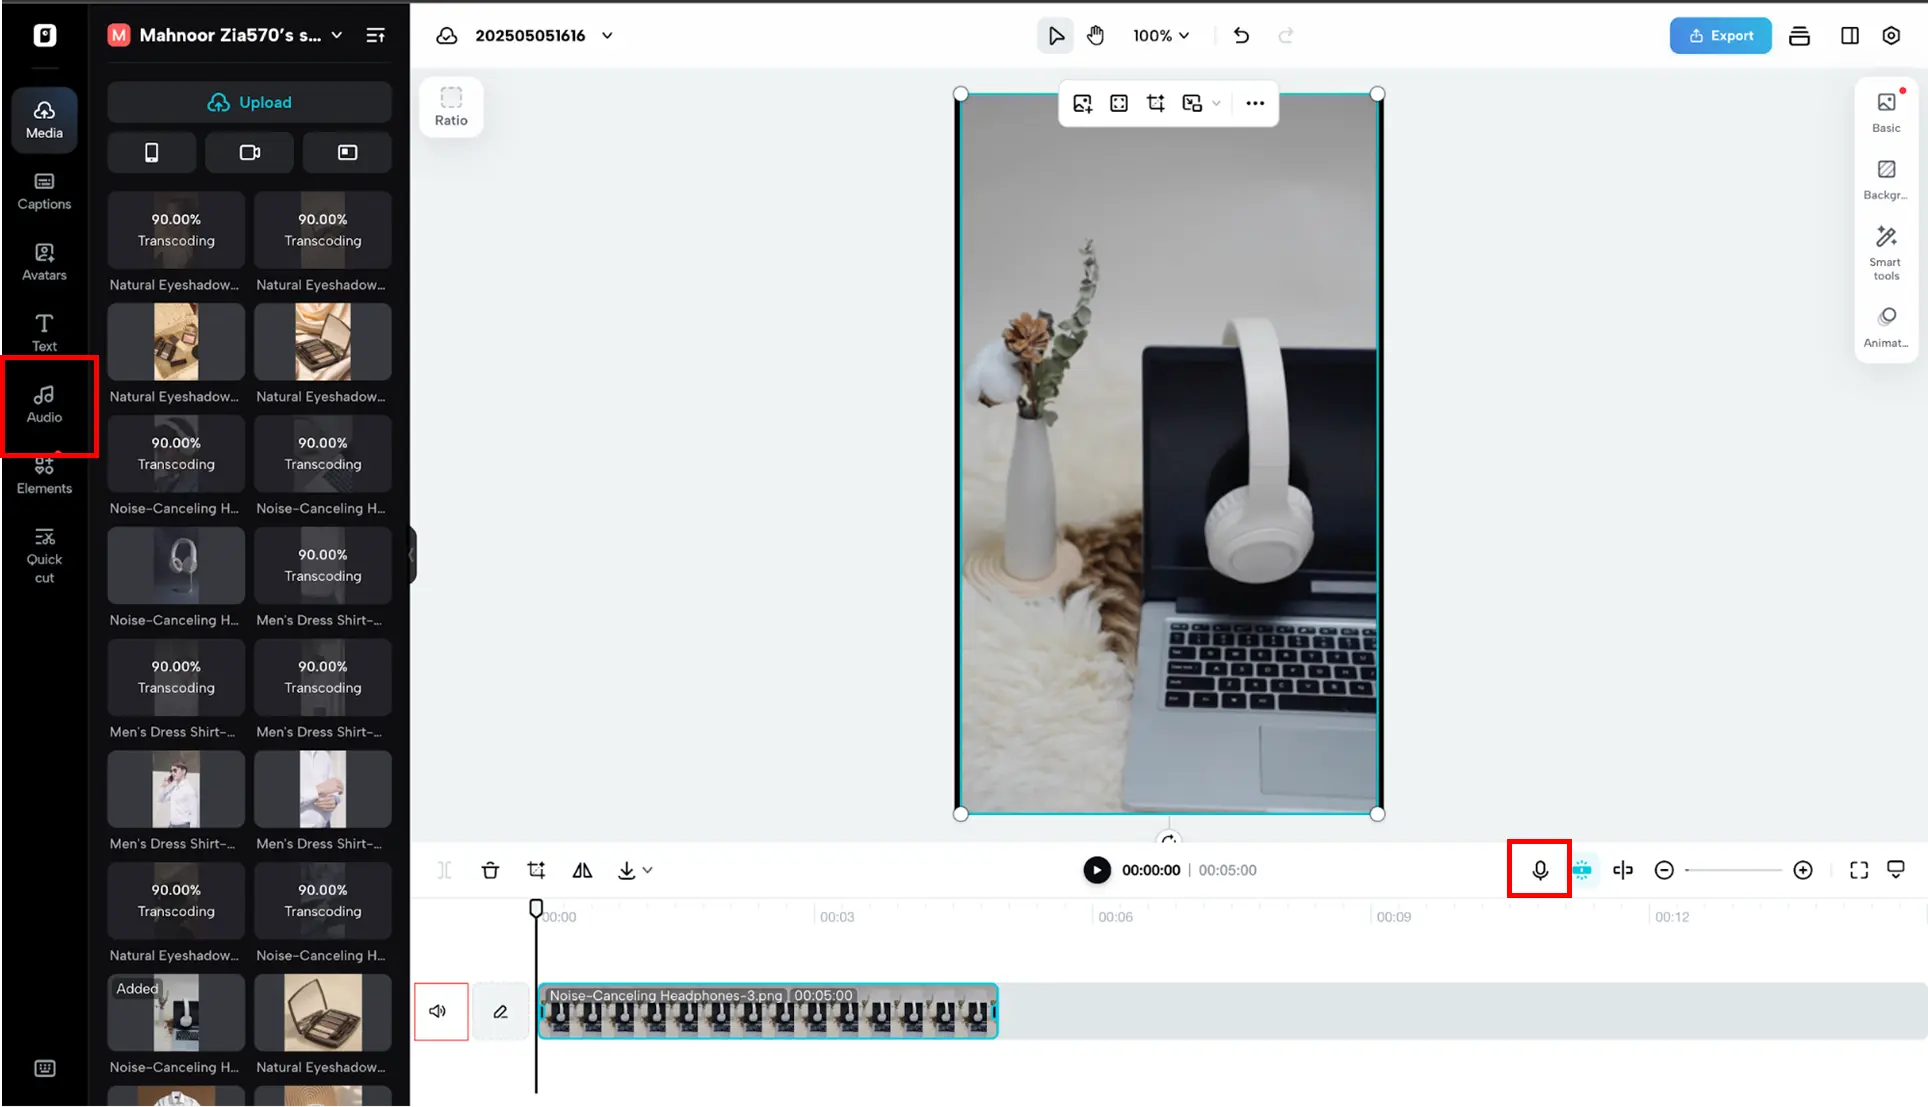Open the Background properties panel

(1886, 179)
